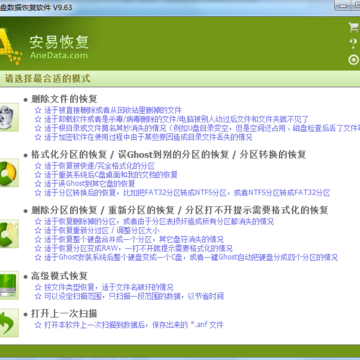Viewport: 360px width, 360px height.
Task: Select the deleted files recovery trash icon
Action: click(x=9, y=117)
